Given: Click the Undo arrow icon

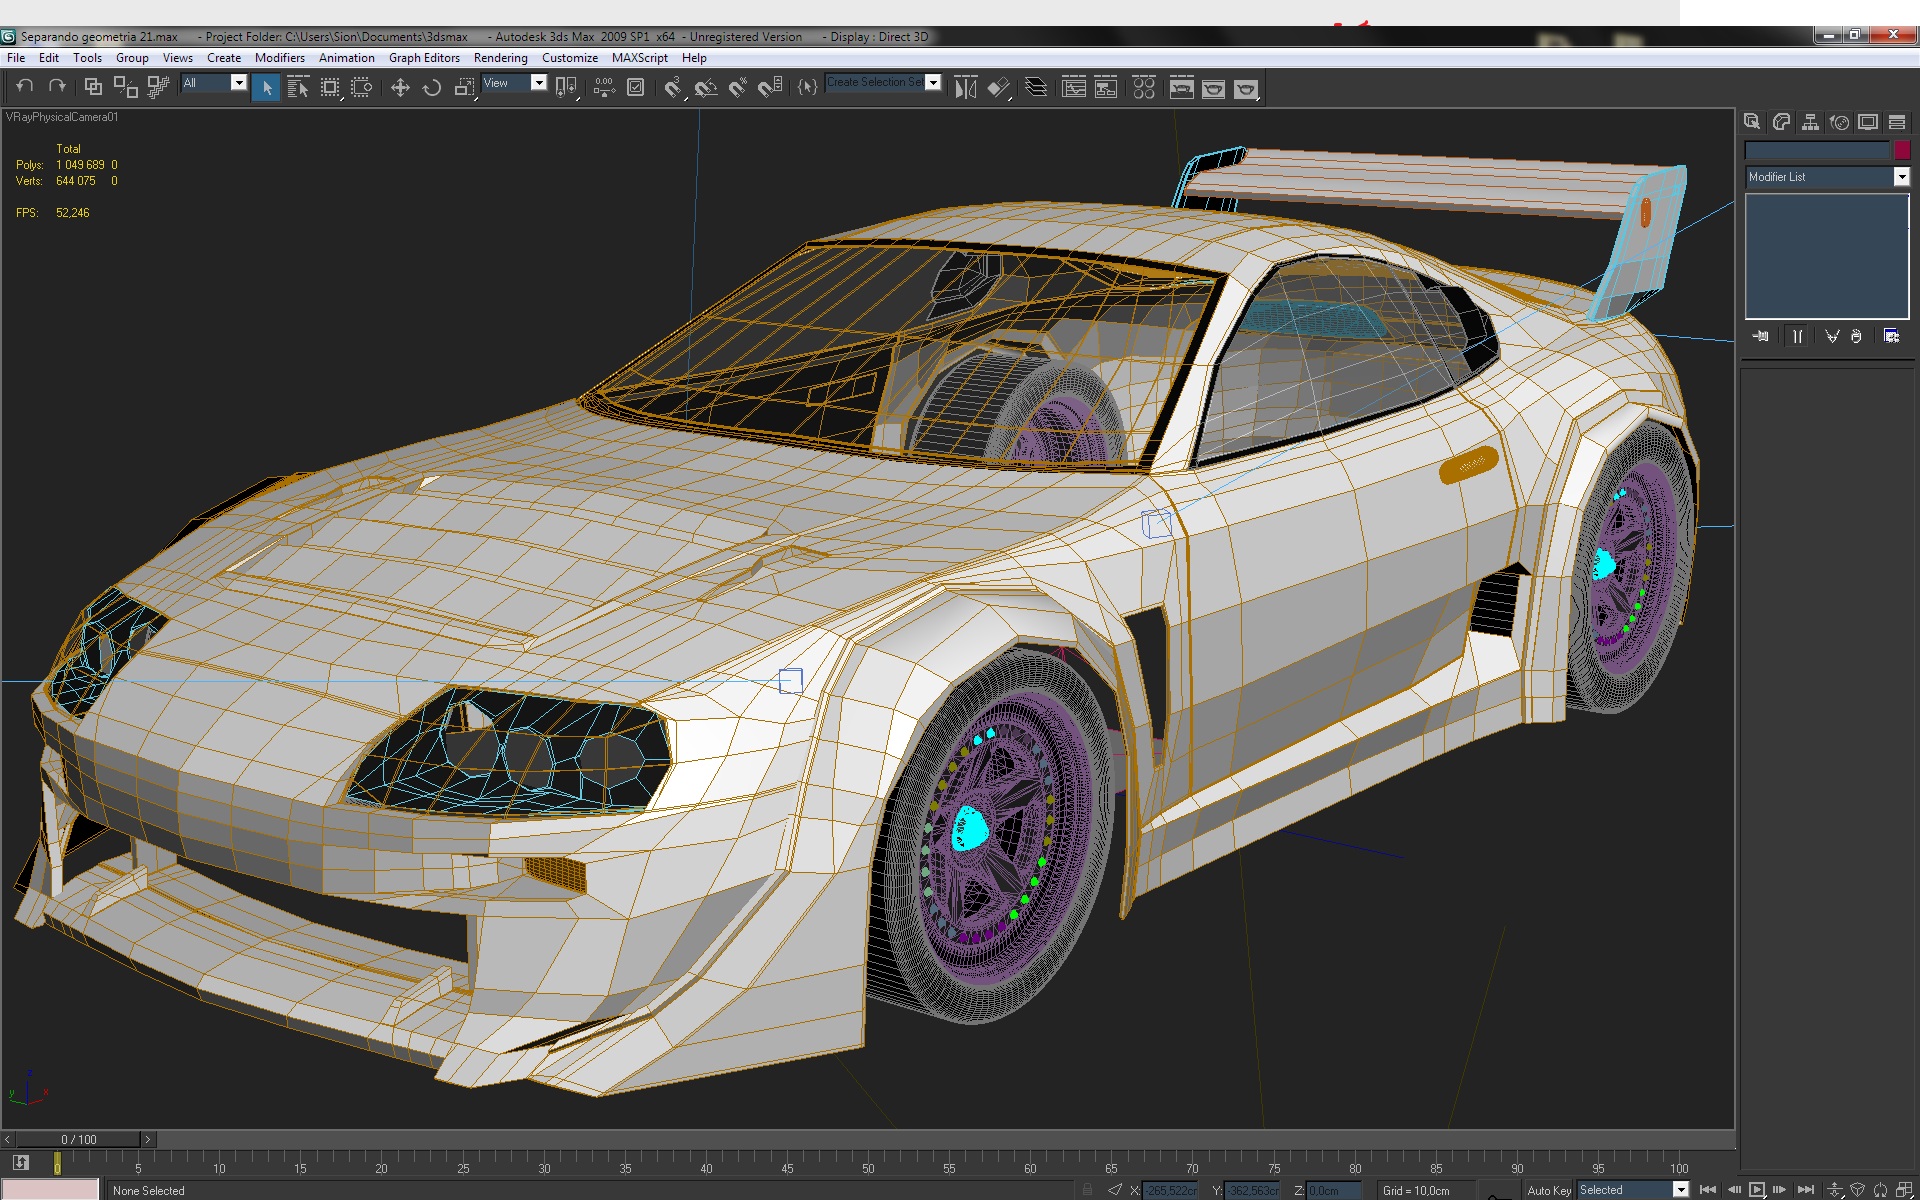Looking at the screenshot, I should [x=25, y=87].
